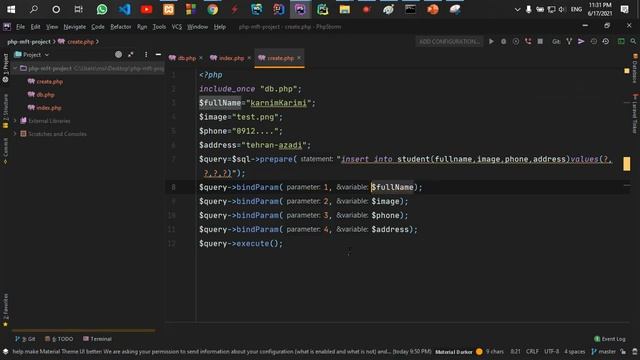Place cursor in $fullName on line 8

point(392,187)
